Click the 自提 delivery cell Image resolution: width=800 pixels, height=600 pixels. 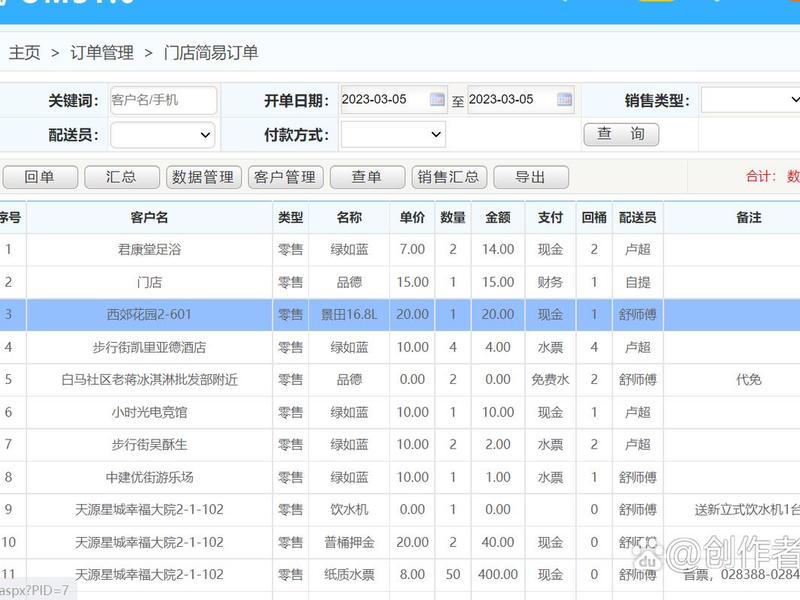pos(638,282)
